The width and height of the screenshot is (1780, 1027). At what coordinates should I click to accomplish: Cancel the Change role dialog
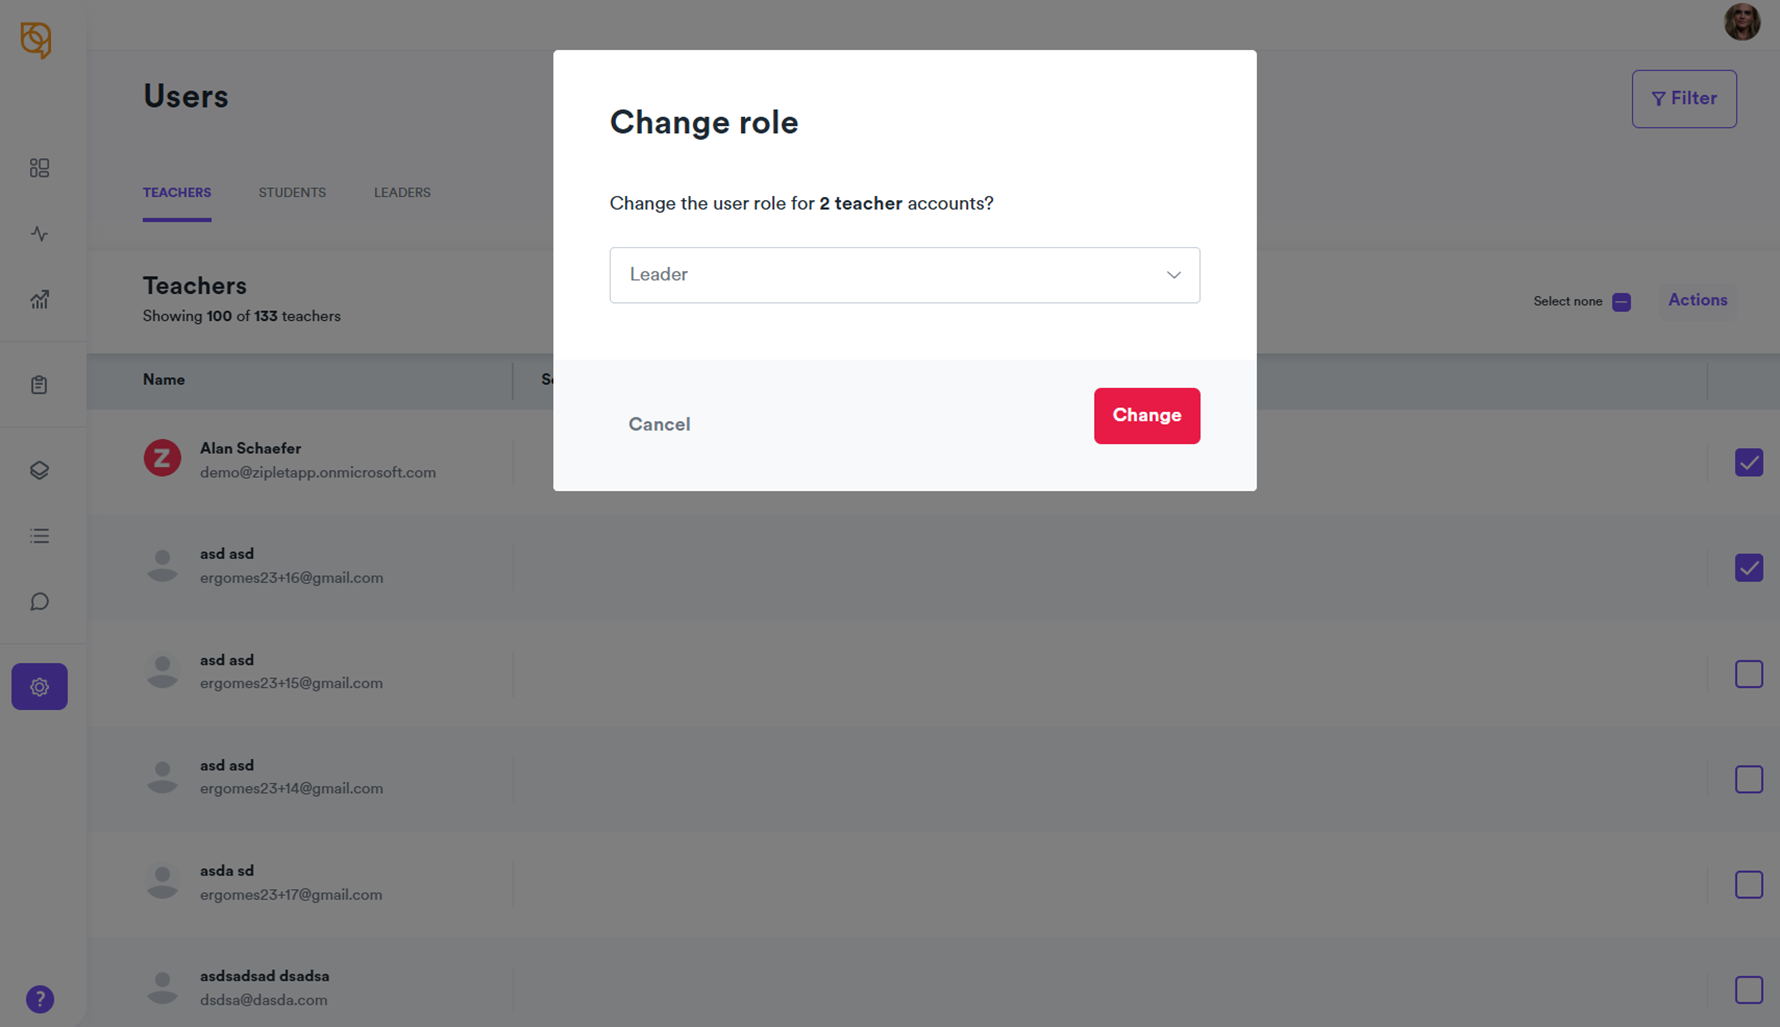[659, 424]
